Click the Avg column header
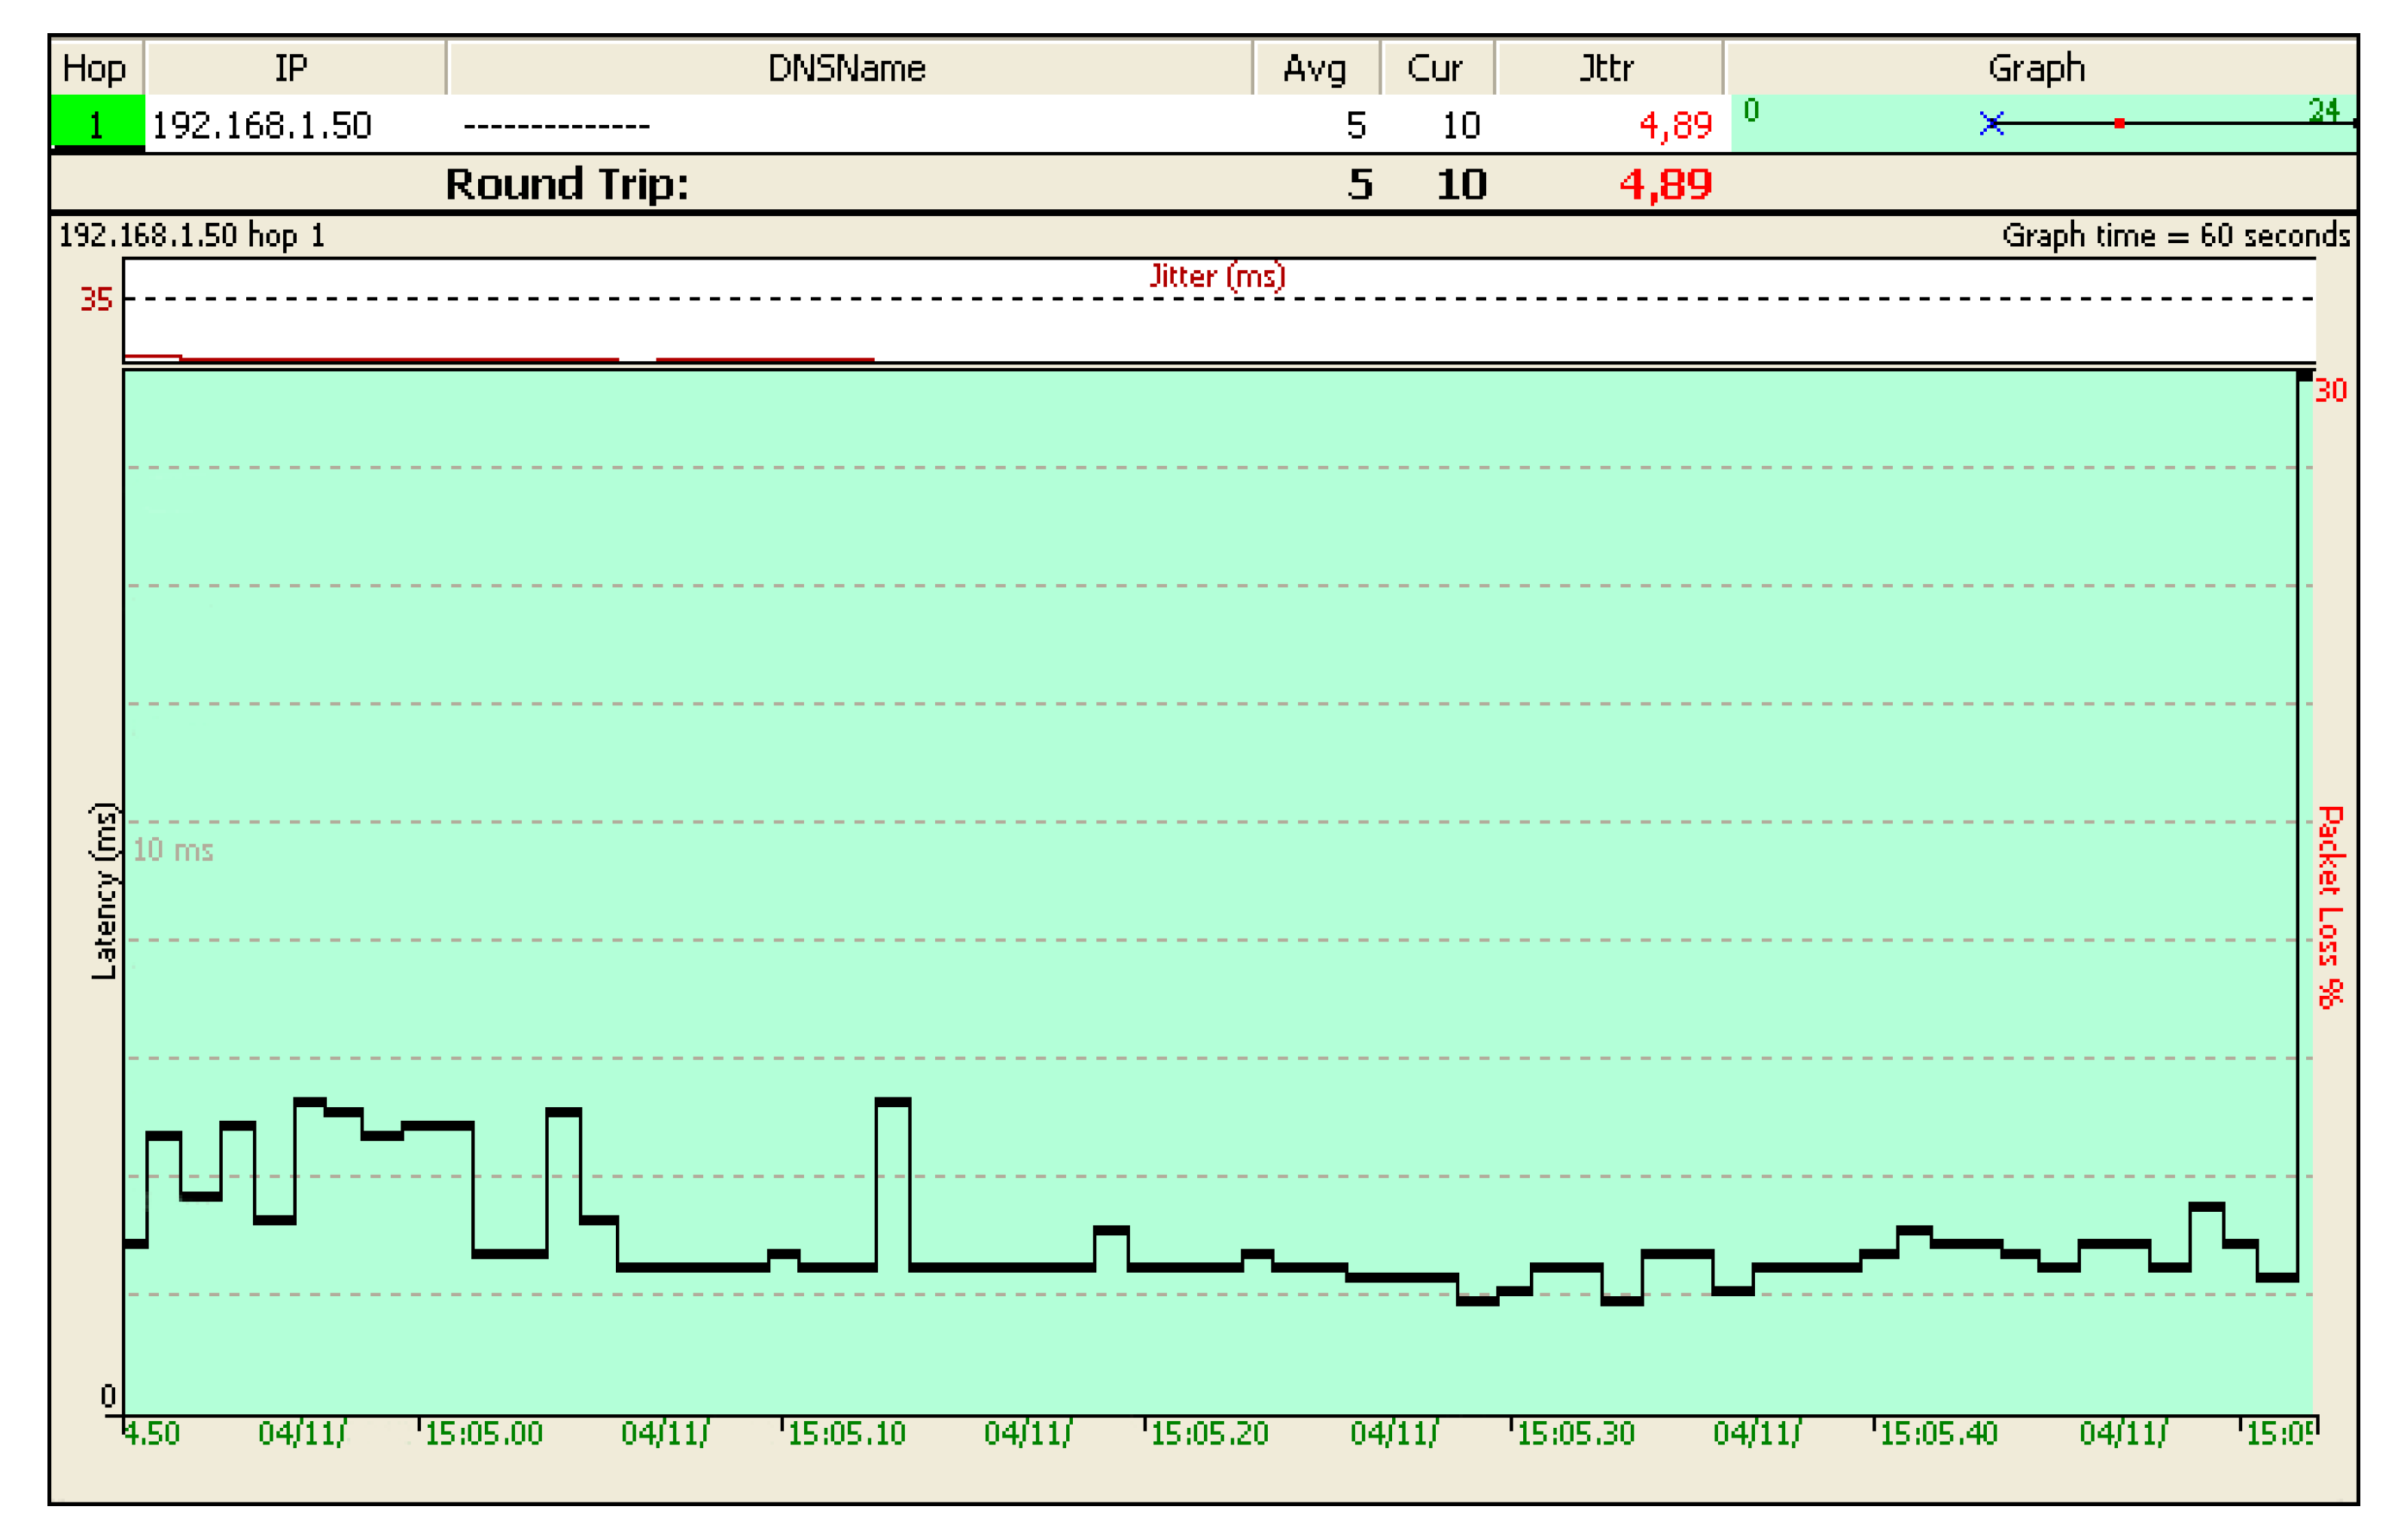Viewport: 2404px width, 1540px height. click(1314, 68)
